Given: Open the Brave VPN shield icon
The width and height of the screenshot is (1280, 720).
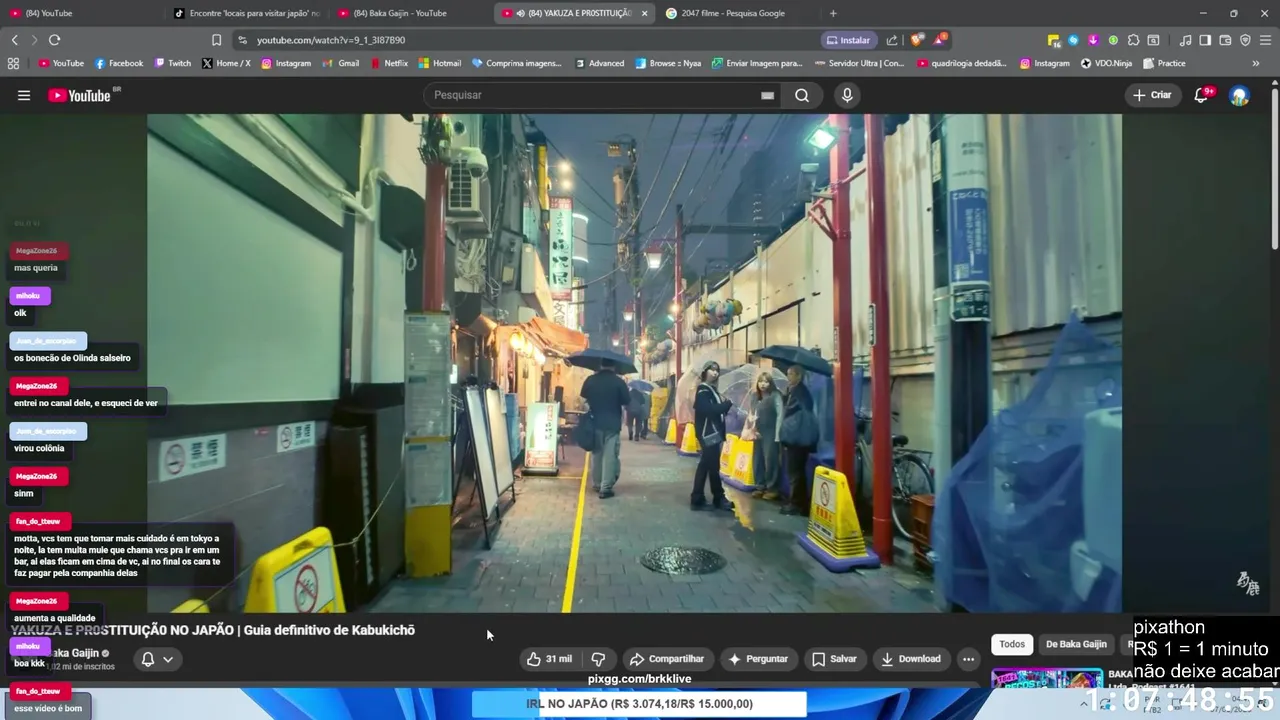Looking at the screenshot, I should [x=1245, y=40].
